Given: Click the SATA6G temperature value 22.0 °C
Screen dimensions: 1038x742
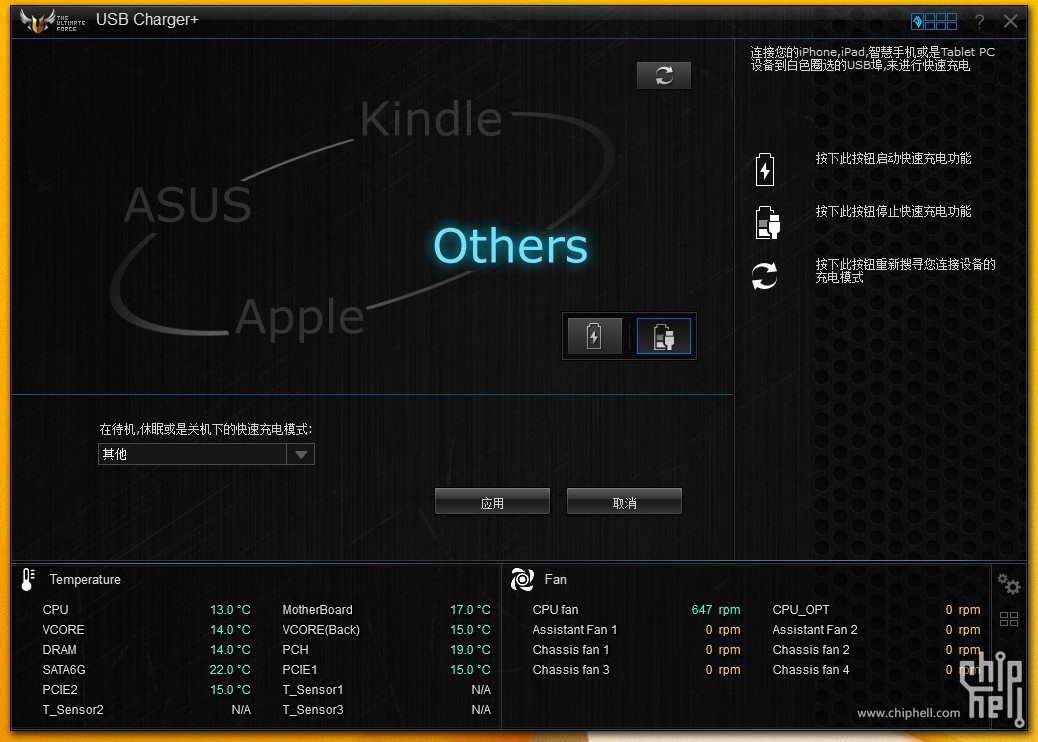Looking at the screenshot, I should click(230, 669).
